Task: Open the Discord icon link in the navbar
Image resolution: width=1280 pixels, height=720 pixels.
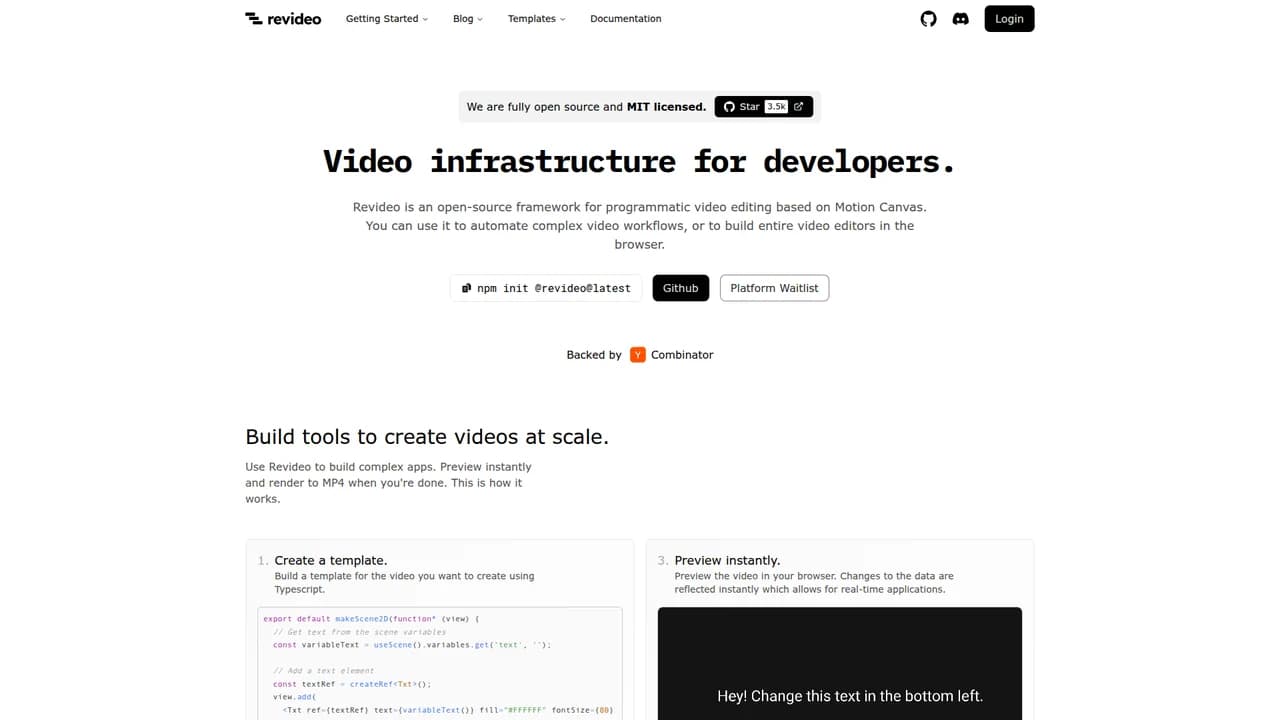Action: pos(961,18)
